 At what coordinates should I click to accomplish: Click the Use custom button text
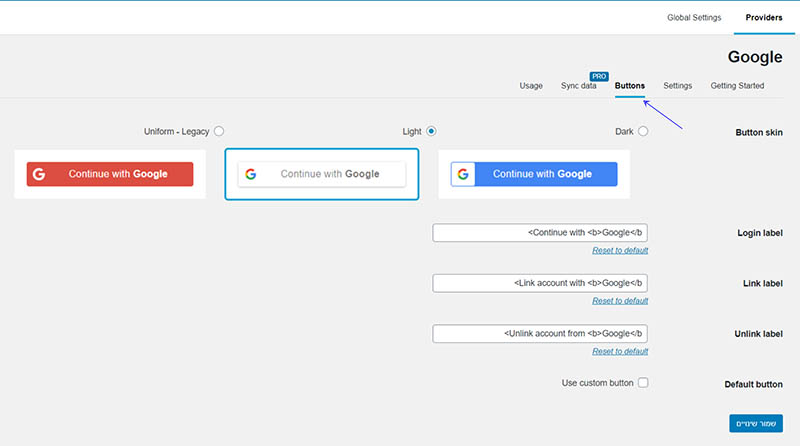pyautogui.click(x=597, y=383)
